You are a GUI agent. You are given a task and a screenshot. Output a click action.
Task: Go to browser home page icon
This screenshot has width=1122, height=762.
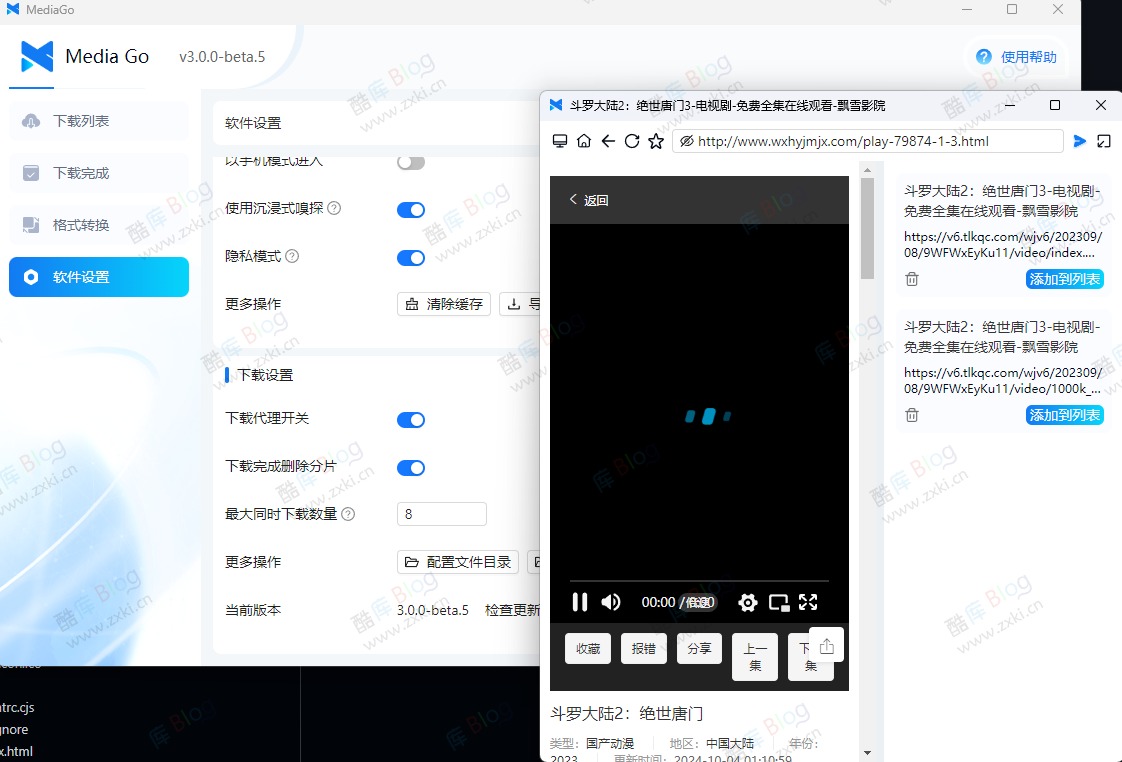pos(584,141)
